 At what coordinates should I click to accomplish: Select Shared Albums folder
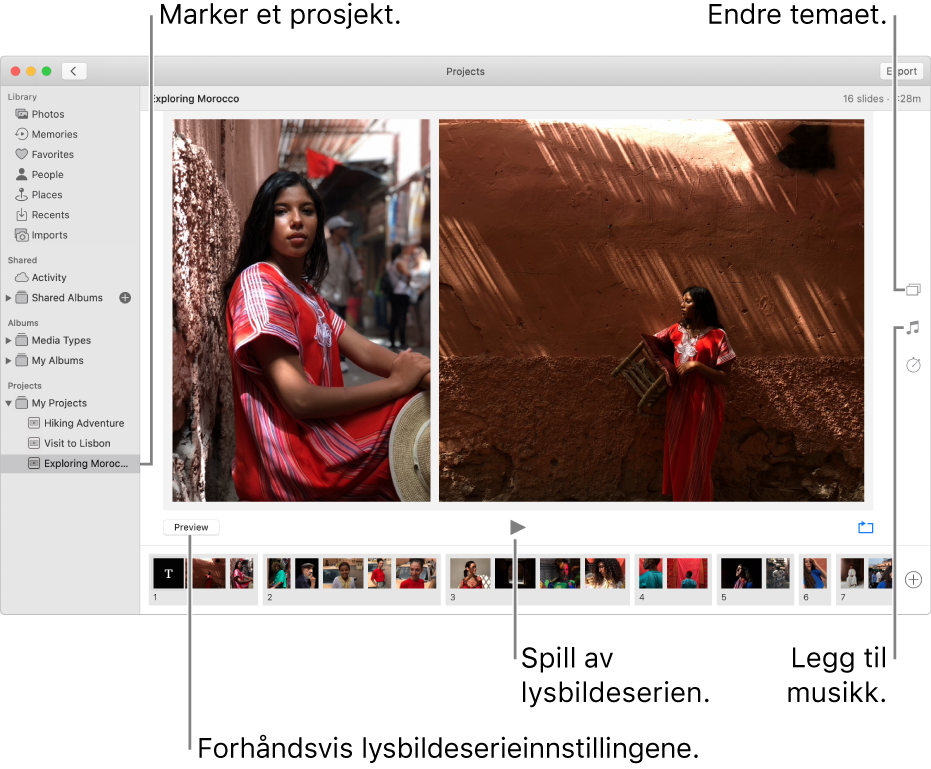66,298
